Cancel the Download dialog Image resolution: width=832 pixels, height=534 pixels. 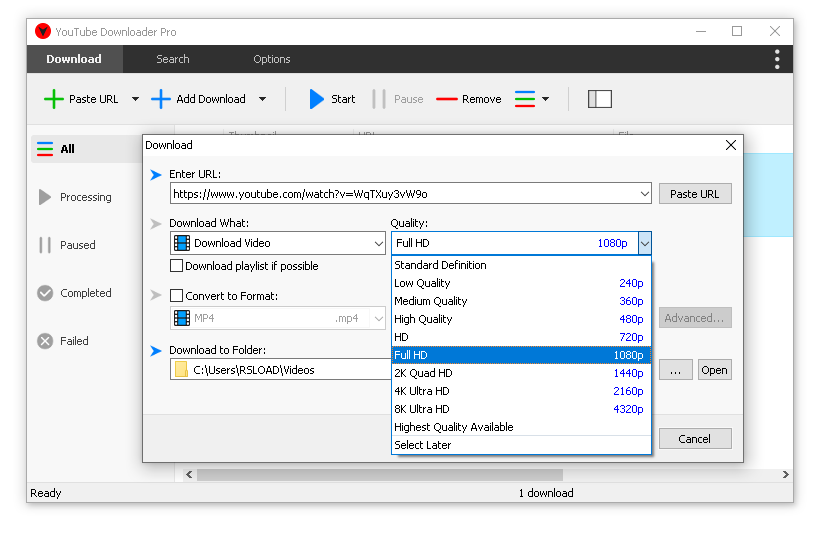(695, 439)
